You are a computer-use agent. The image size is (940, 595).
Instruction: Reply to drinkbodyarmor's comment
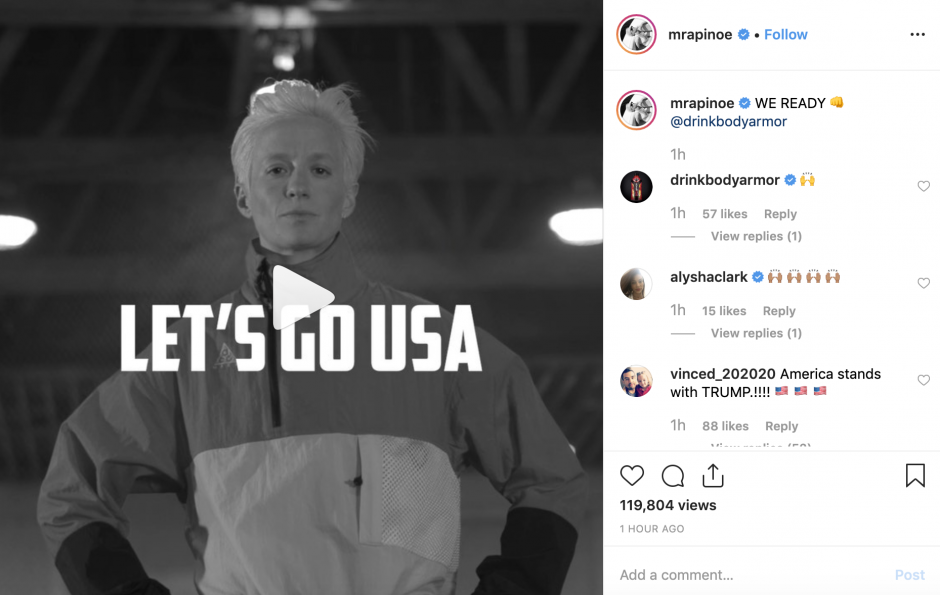pos(780,214)
